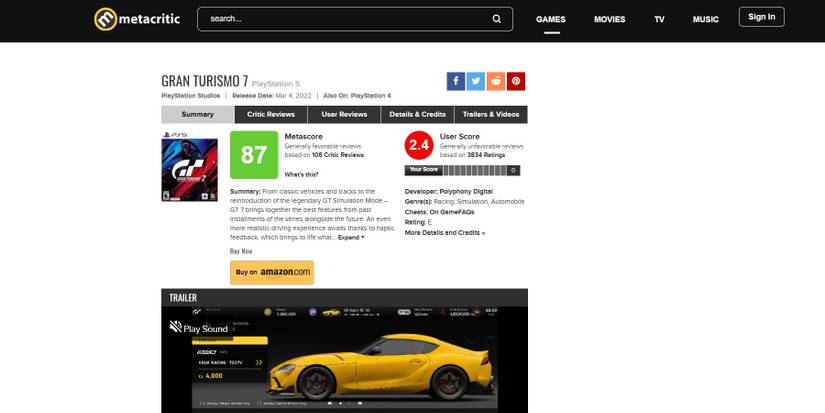
Task: Click the Metascore heading
Action: pyautogui.click(x=304, y=136)
